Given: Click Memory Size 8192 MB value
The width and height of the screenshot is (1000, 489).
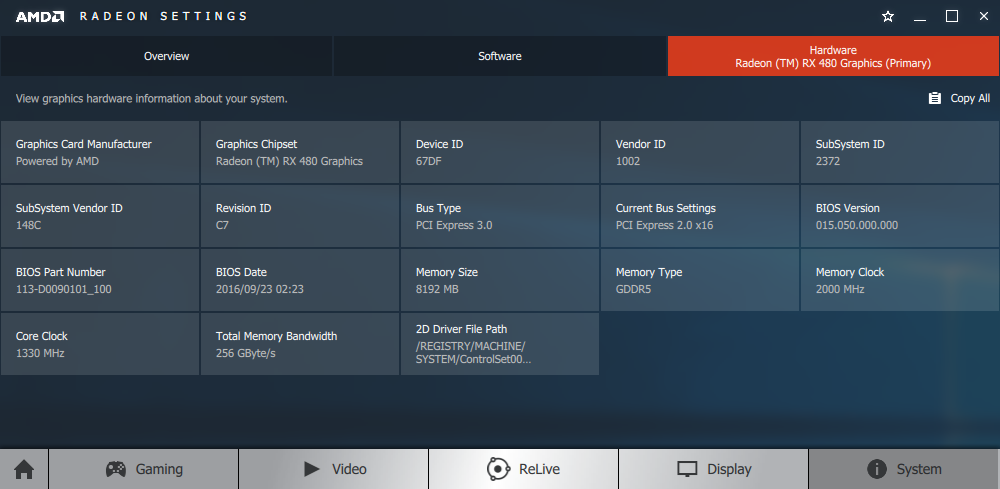Looking at the screenshot, I should 437,289.
